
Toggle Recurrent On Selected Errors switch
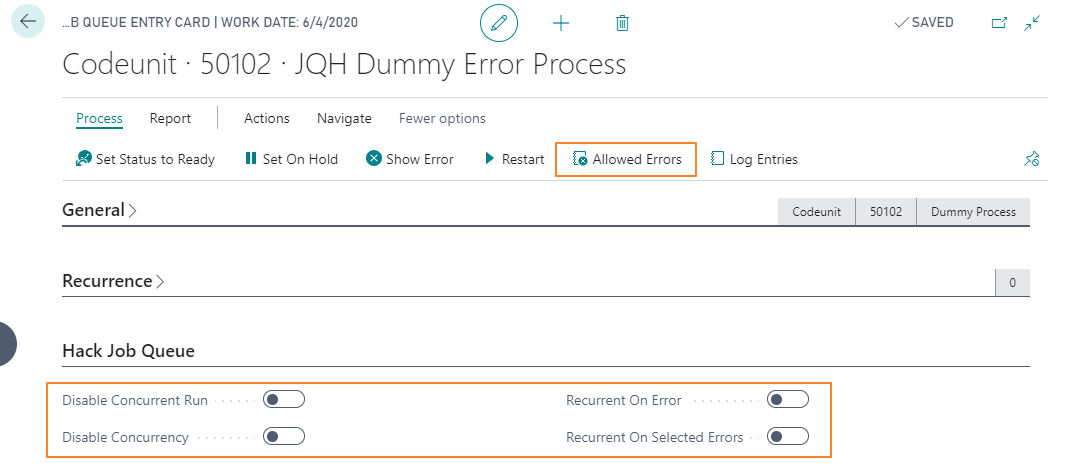point(788,437)
